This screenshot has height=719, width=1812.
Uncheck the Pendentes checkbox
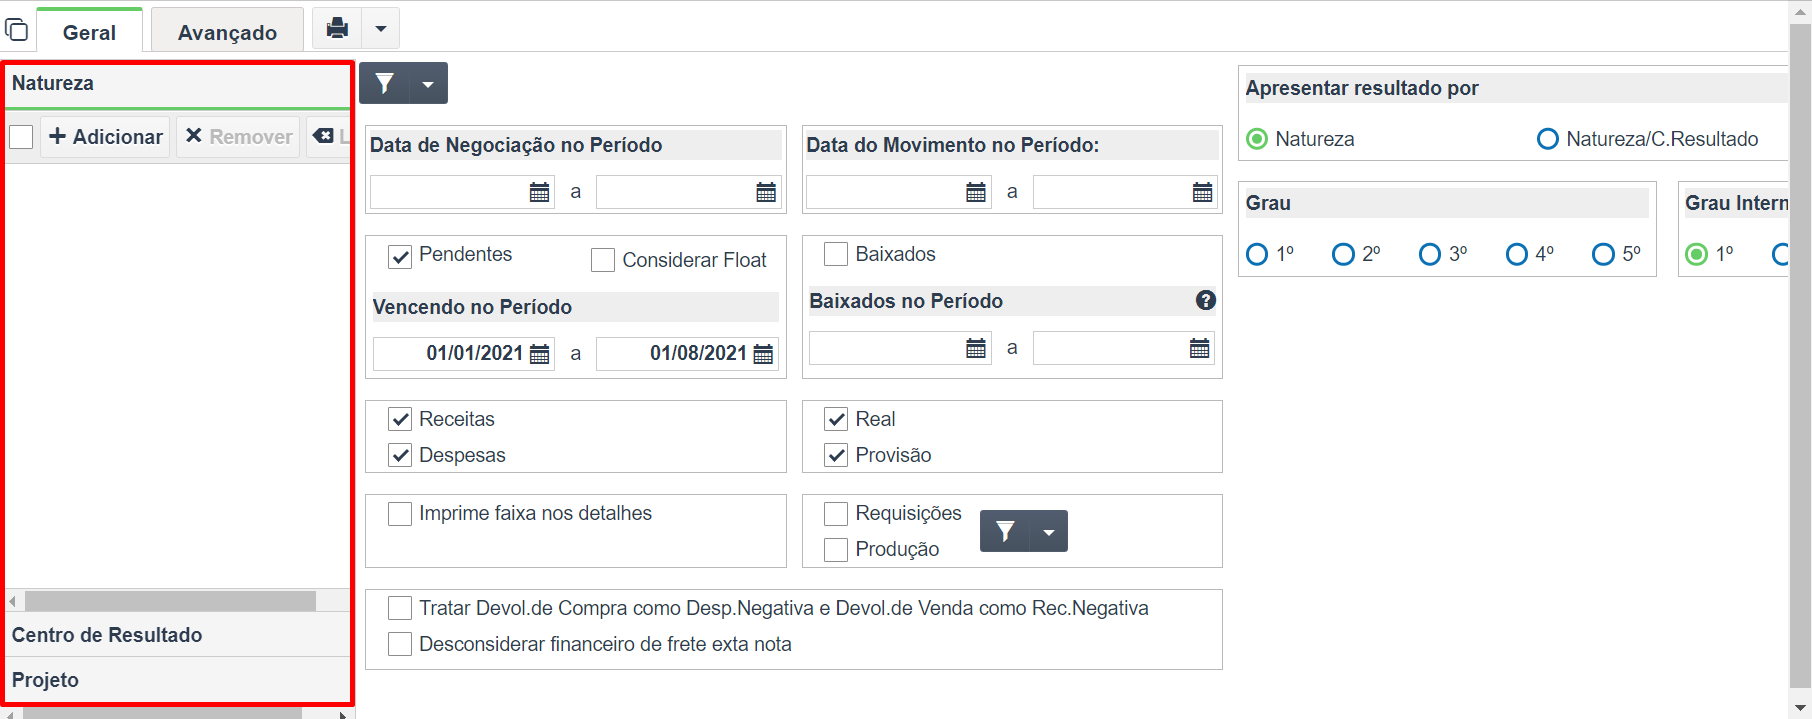click(400, 256)
